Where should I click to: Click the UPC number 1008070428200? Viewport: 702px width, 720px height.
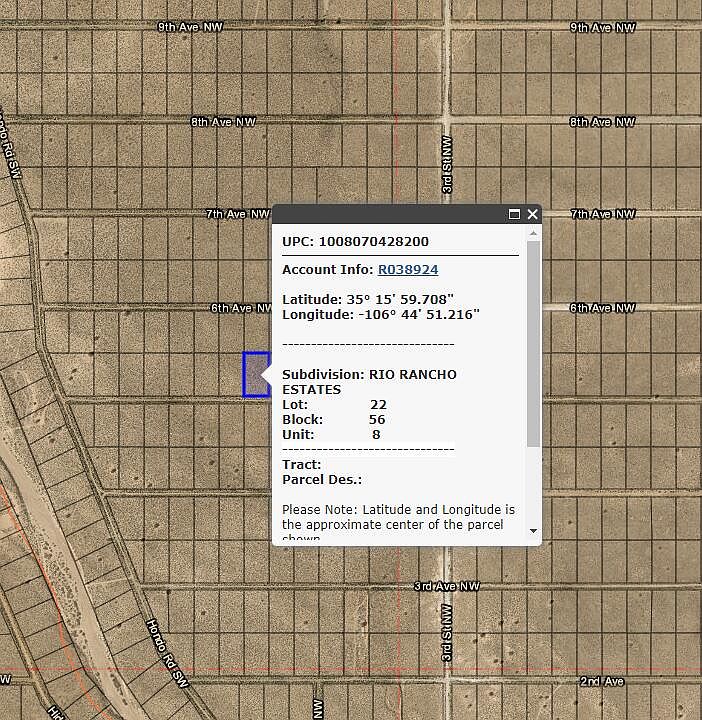tap(373, 242)
